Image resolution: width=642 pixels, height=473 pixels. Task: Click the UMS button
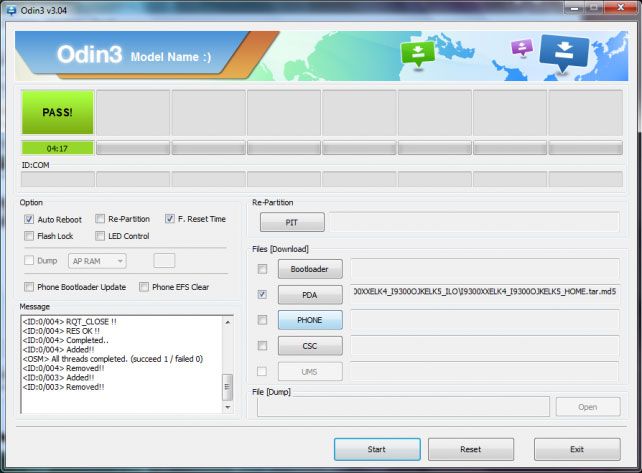point(310,372)
